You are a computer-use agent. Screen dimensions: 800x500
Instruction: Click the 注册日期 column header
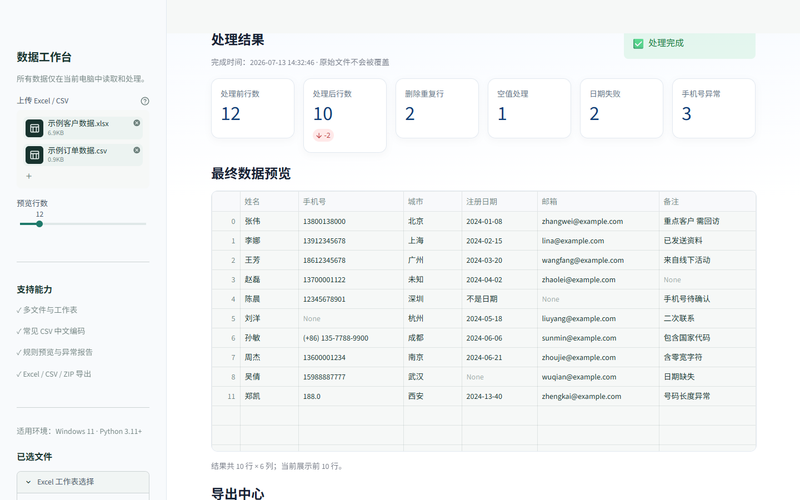click(499, 202)
